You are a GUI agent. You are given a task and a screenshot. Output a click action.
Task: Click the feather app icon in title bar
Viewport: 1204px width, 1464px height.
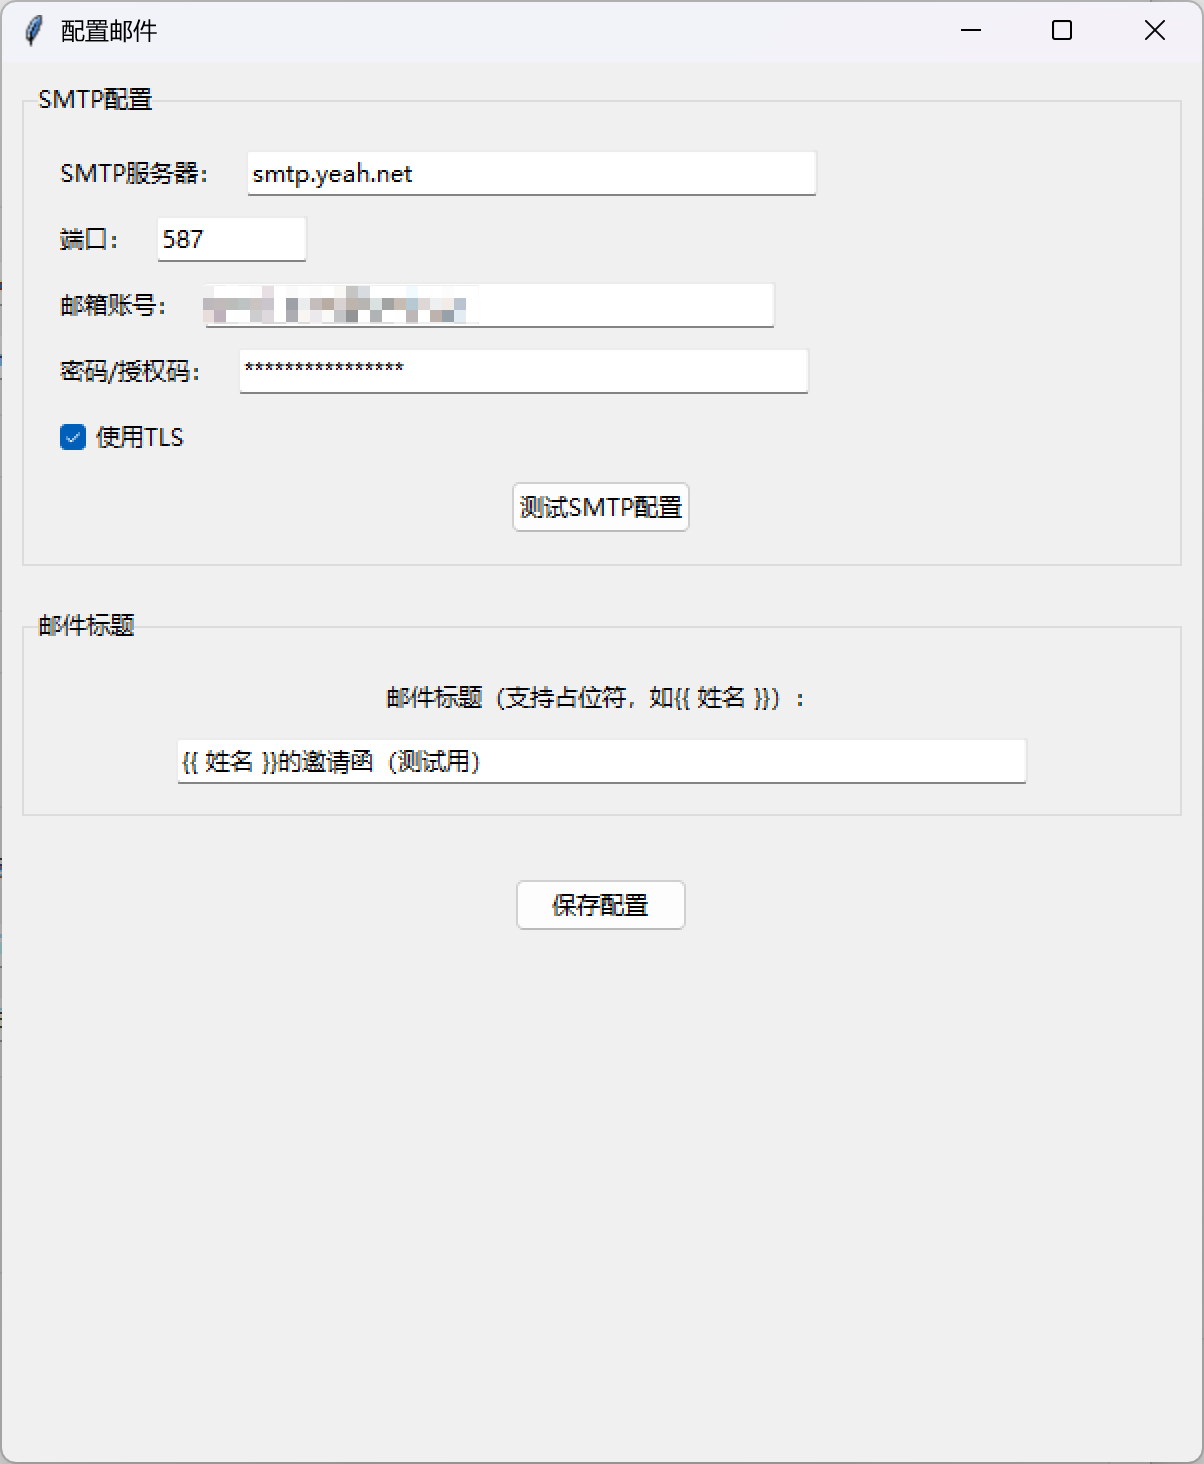[x=33, y=31]
